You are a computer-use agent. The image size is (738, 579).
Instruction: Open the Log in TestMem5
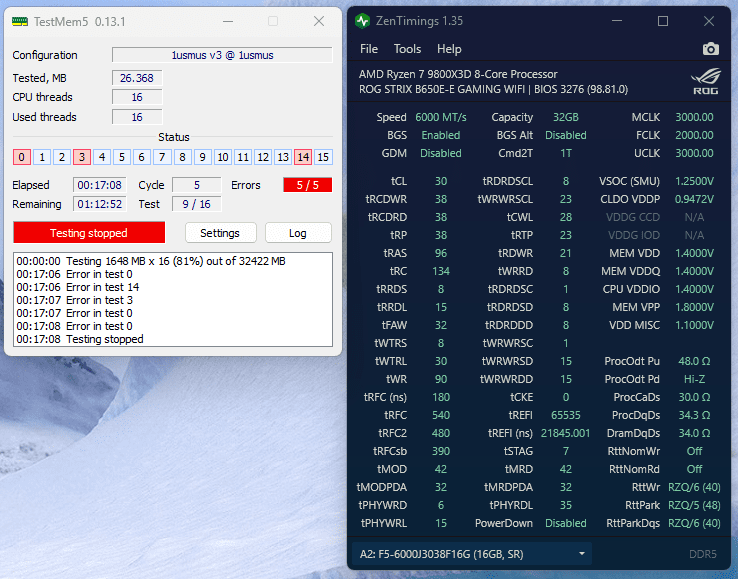298,233
